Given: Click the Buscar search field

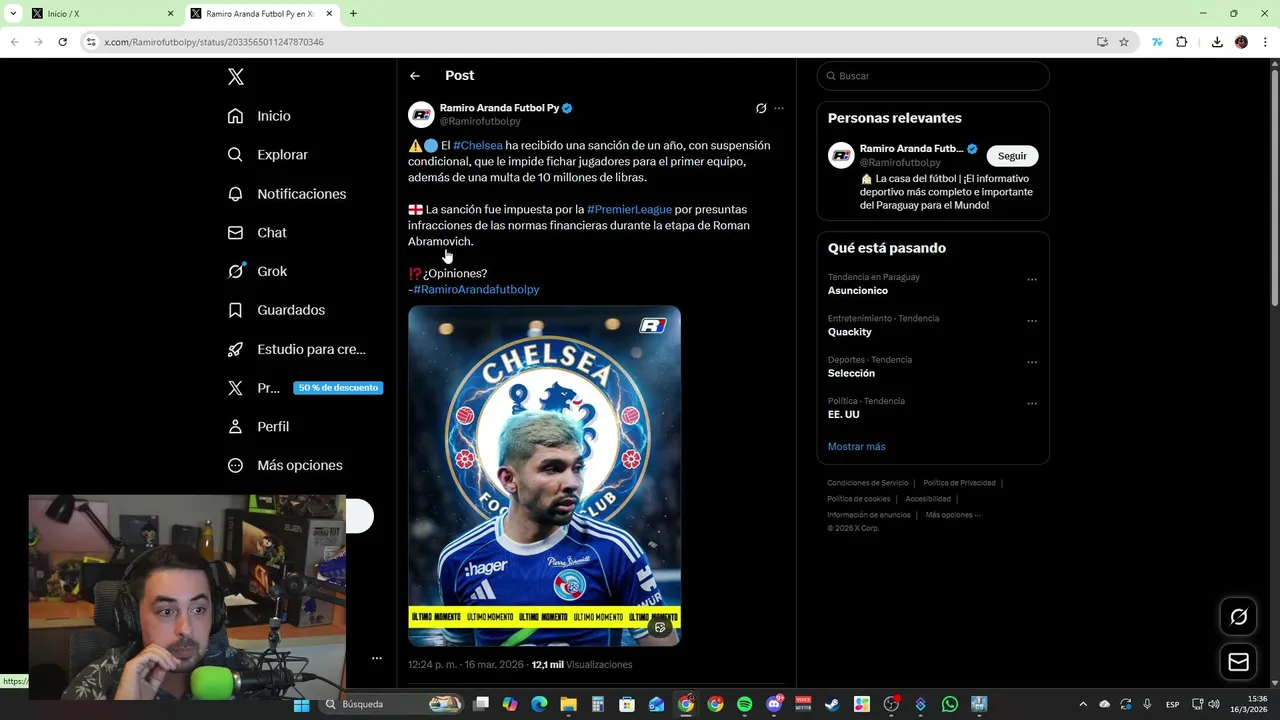Looking at the screenshot, I should pyautogui.click(x=933, y=76).
